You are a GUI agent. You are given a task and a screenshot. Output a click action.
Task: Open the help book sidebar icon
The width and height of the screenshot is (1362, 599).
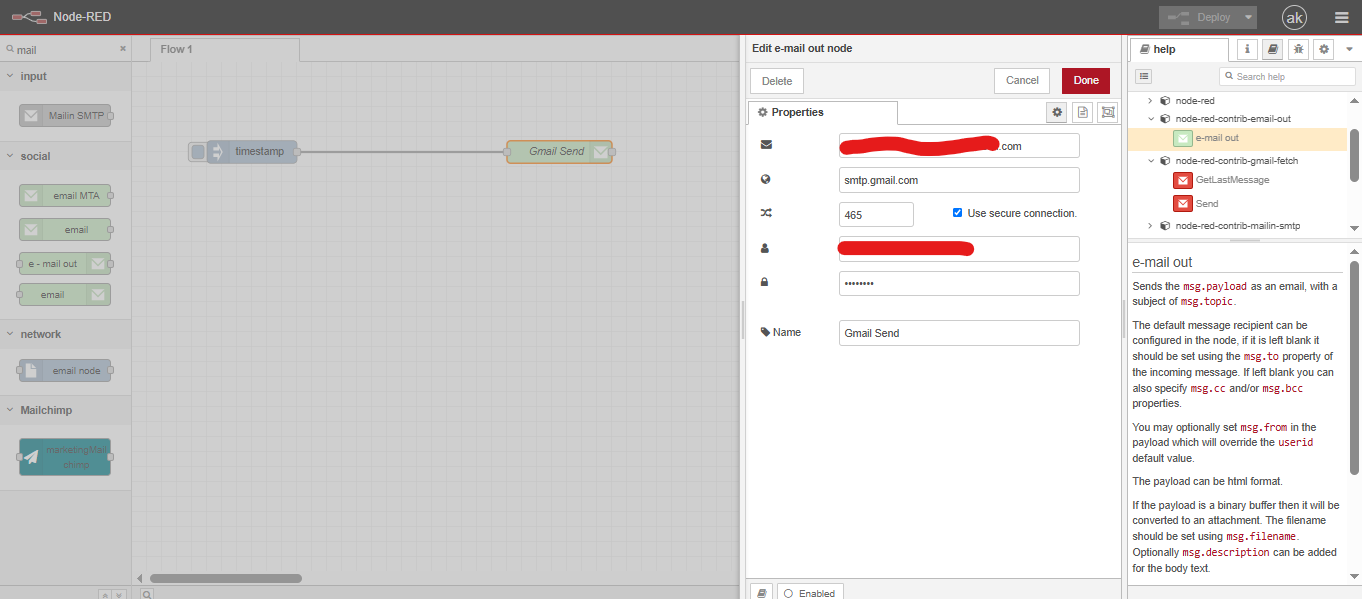point(1272,48)
